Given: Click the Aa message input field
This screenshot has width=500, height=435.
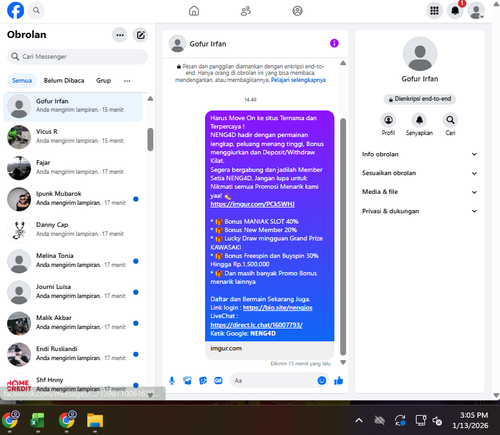Looking at the screenshot, I should pyautogui.click(x=273, y=381).
